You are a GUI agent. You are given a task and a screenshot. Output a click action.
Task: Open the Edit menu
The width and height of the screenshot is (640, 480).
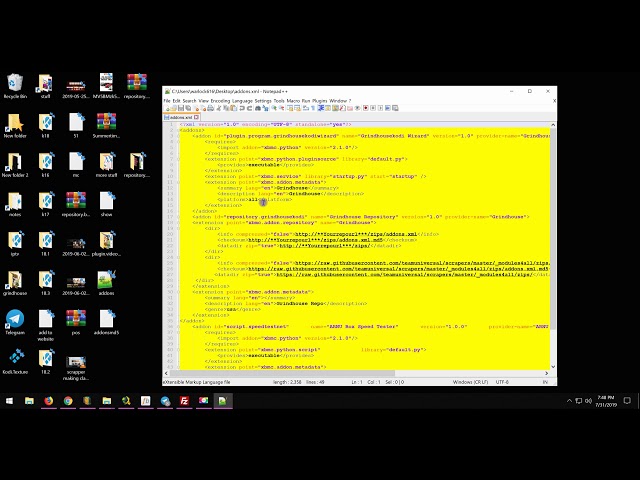click(x=176, y=101)
